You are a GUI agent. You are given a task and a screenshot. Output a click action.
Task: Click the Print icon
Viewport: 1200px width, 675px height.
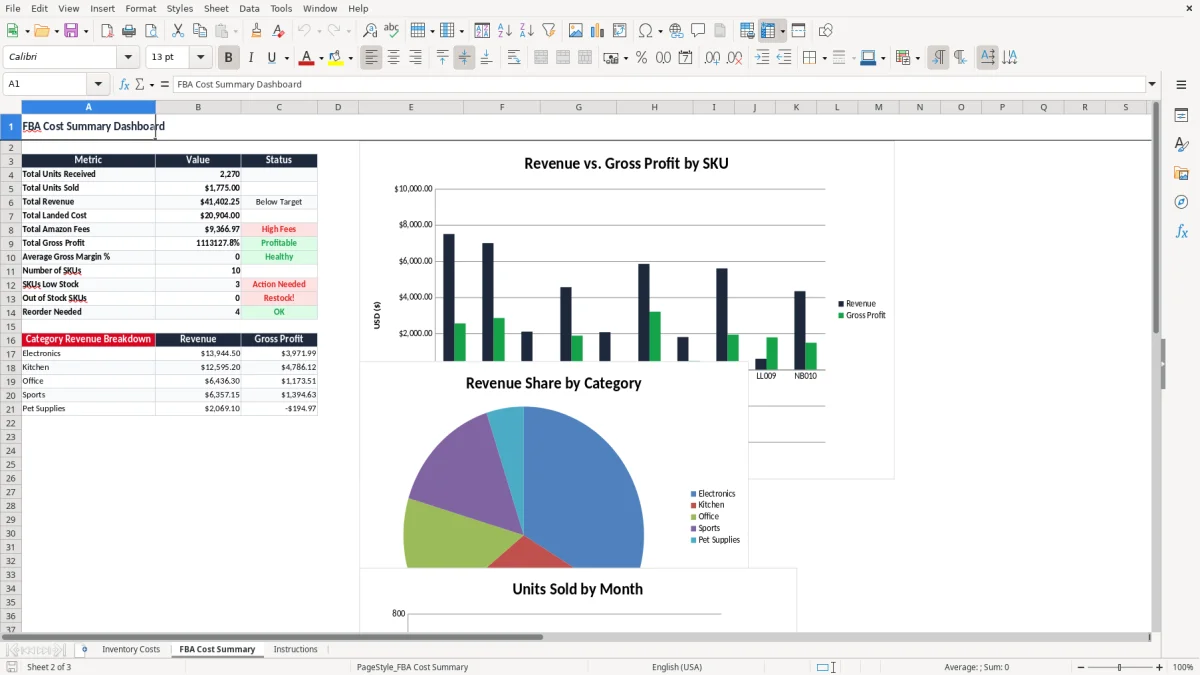129,31
